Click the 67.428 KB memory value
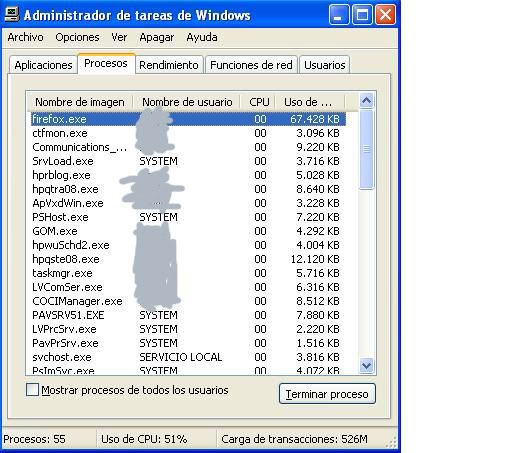 (x=315, y=119)
